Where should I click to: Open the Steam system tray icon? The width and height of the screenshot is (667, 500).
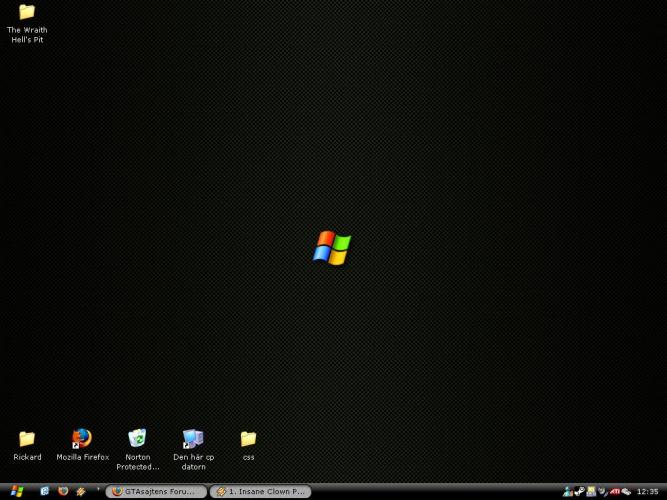[x=580, y=491]
